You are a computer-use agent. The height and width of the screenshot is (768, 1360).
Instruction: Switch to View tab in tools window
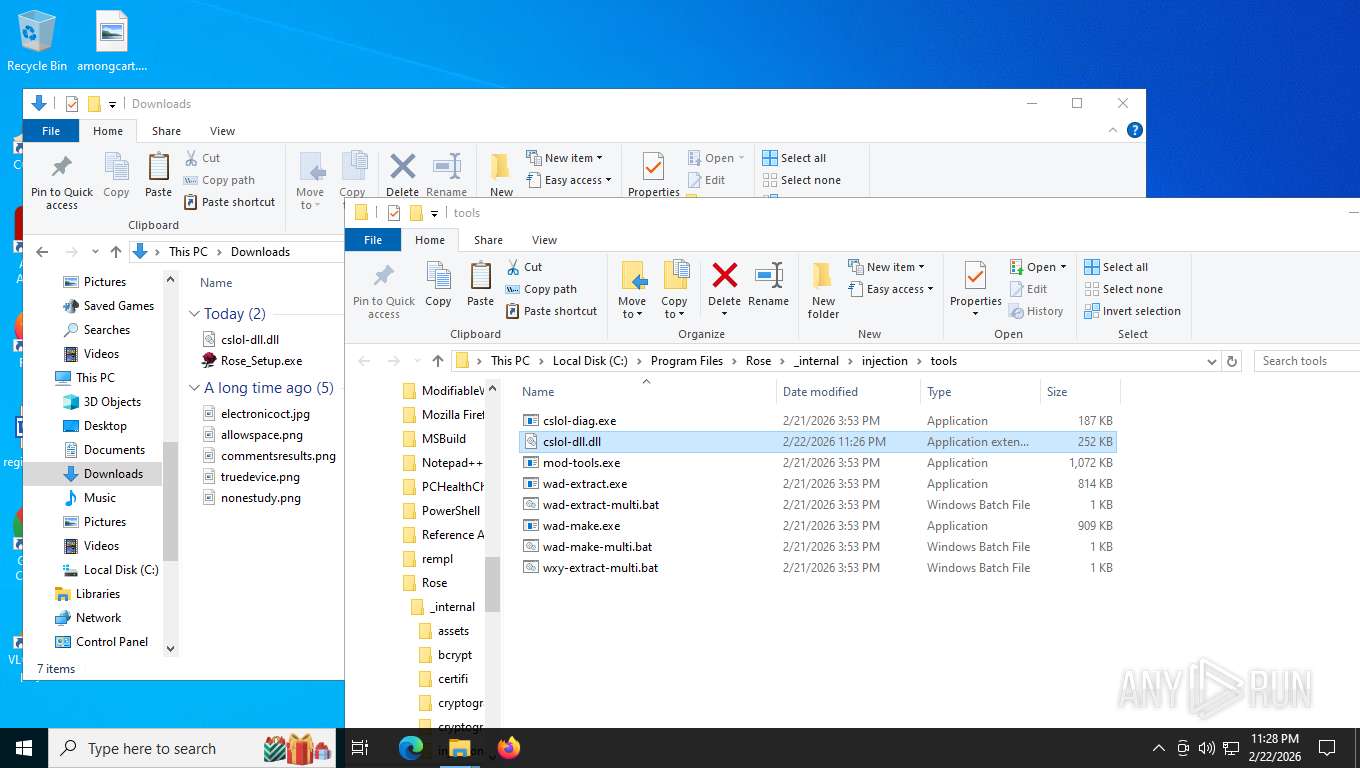click(544, 240)
